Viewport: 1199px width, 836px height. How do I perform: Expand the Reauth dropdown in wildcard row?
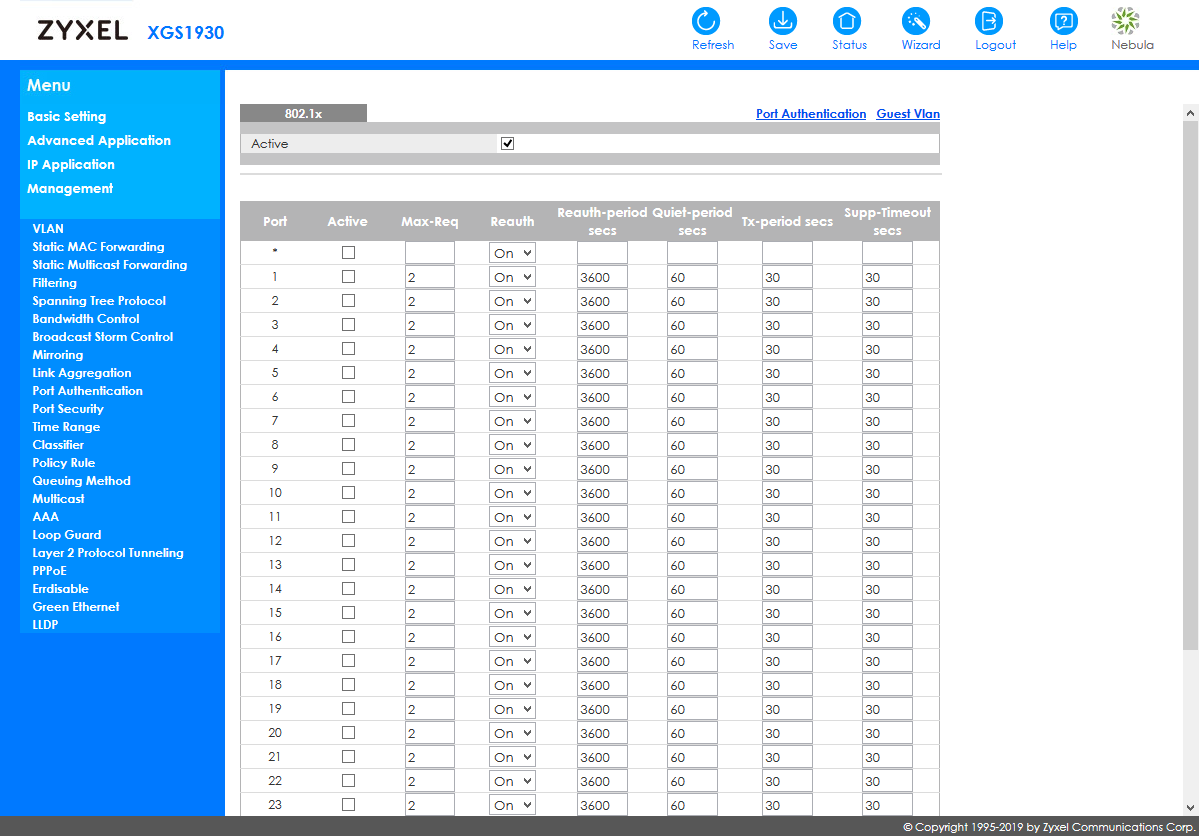[512, 253]
